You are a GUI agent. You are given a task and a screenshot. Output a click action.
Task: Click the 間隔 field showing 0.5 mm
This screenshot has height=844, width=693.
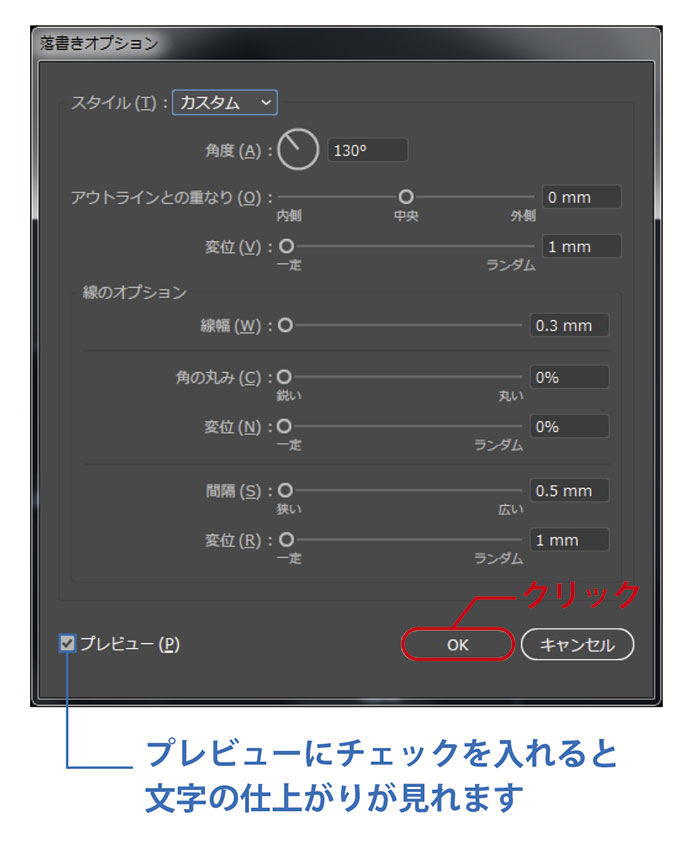click(569, 490)
